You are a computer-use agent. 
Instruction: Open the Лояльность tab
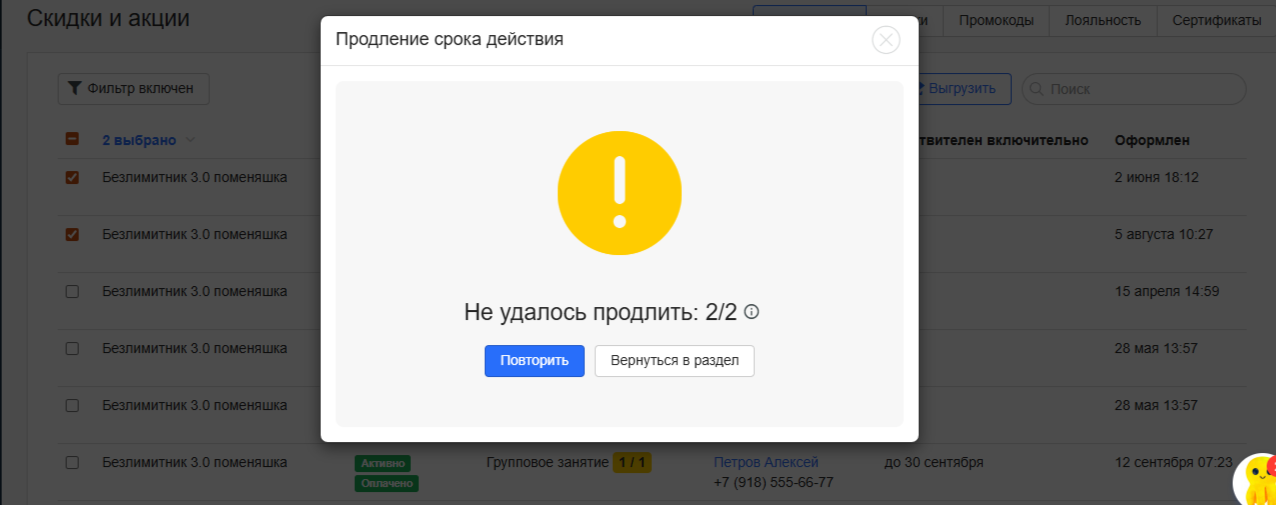[x=1103, y=20]
